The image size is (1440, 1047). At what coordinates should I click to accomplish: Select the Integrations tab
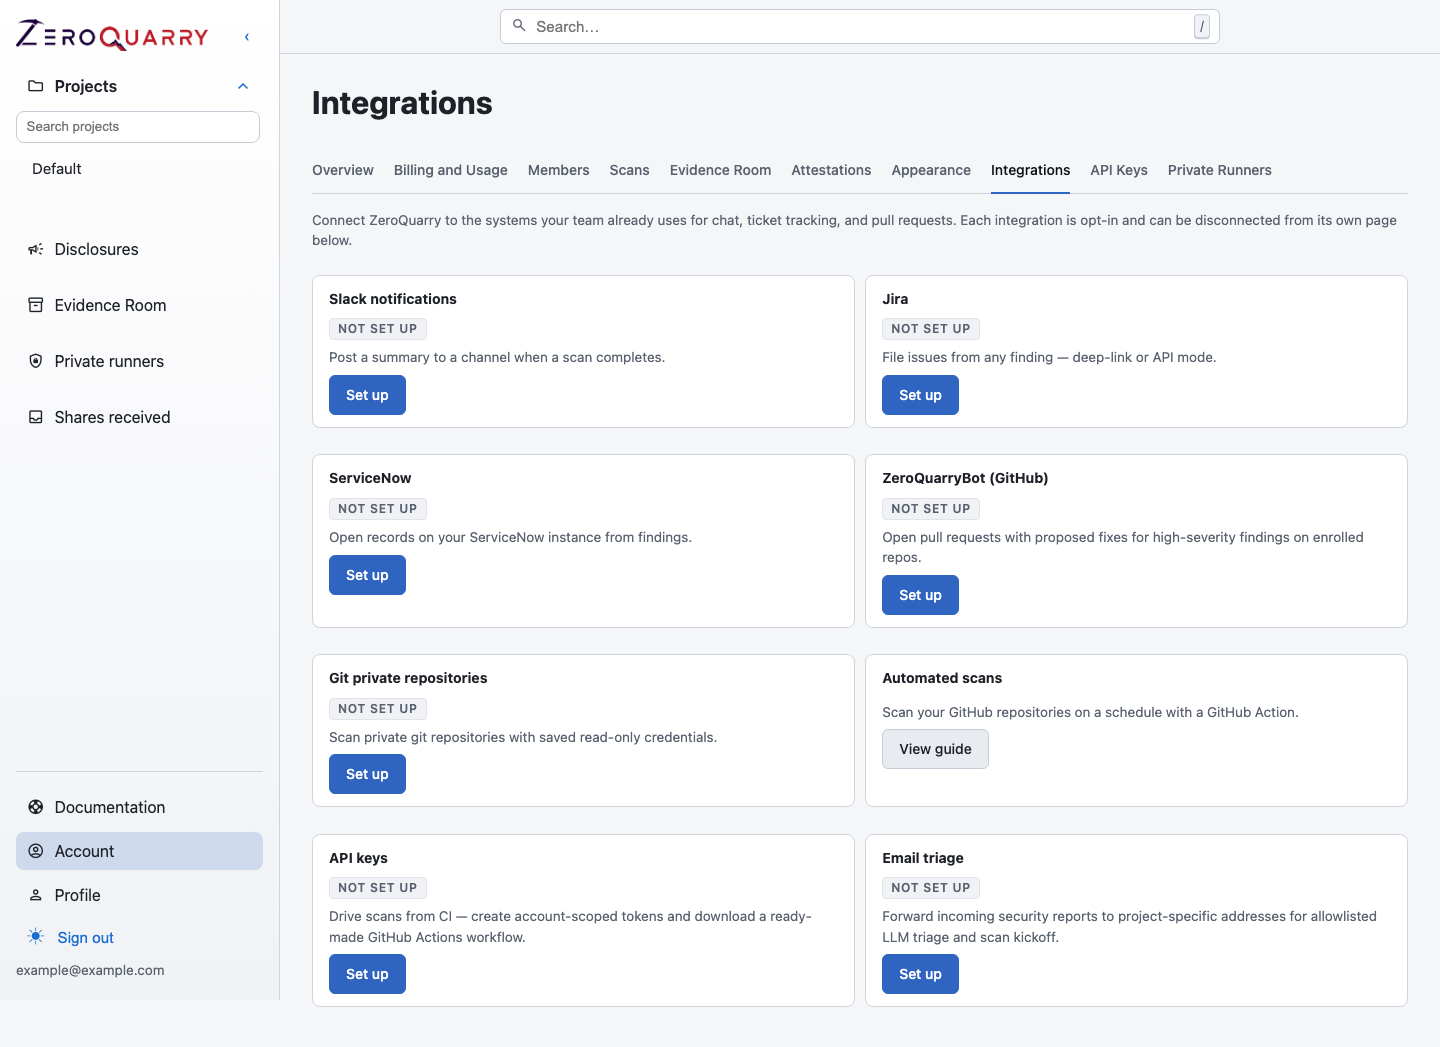pos(1031,170)
